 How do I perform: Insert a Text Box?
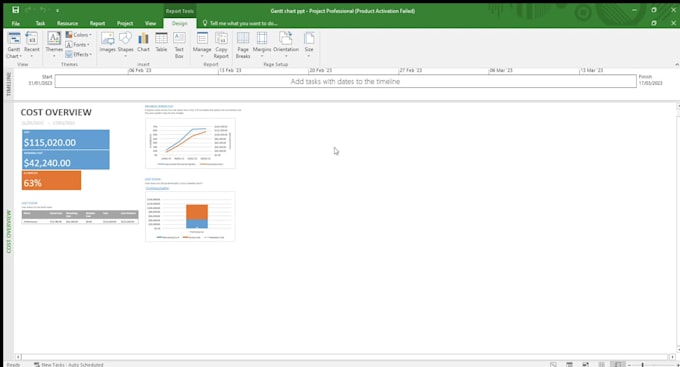tap(179, 45)
